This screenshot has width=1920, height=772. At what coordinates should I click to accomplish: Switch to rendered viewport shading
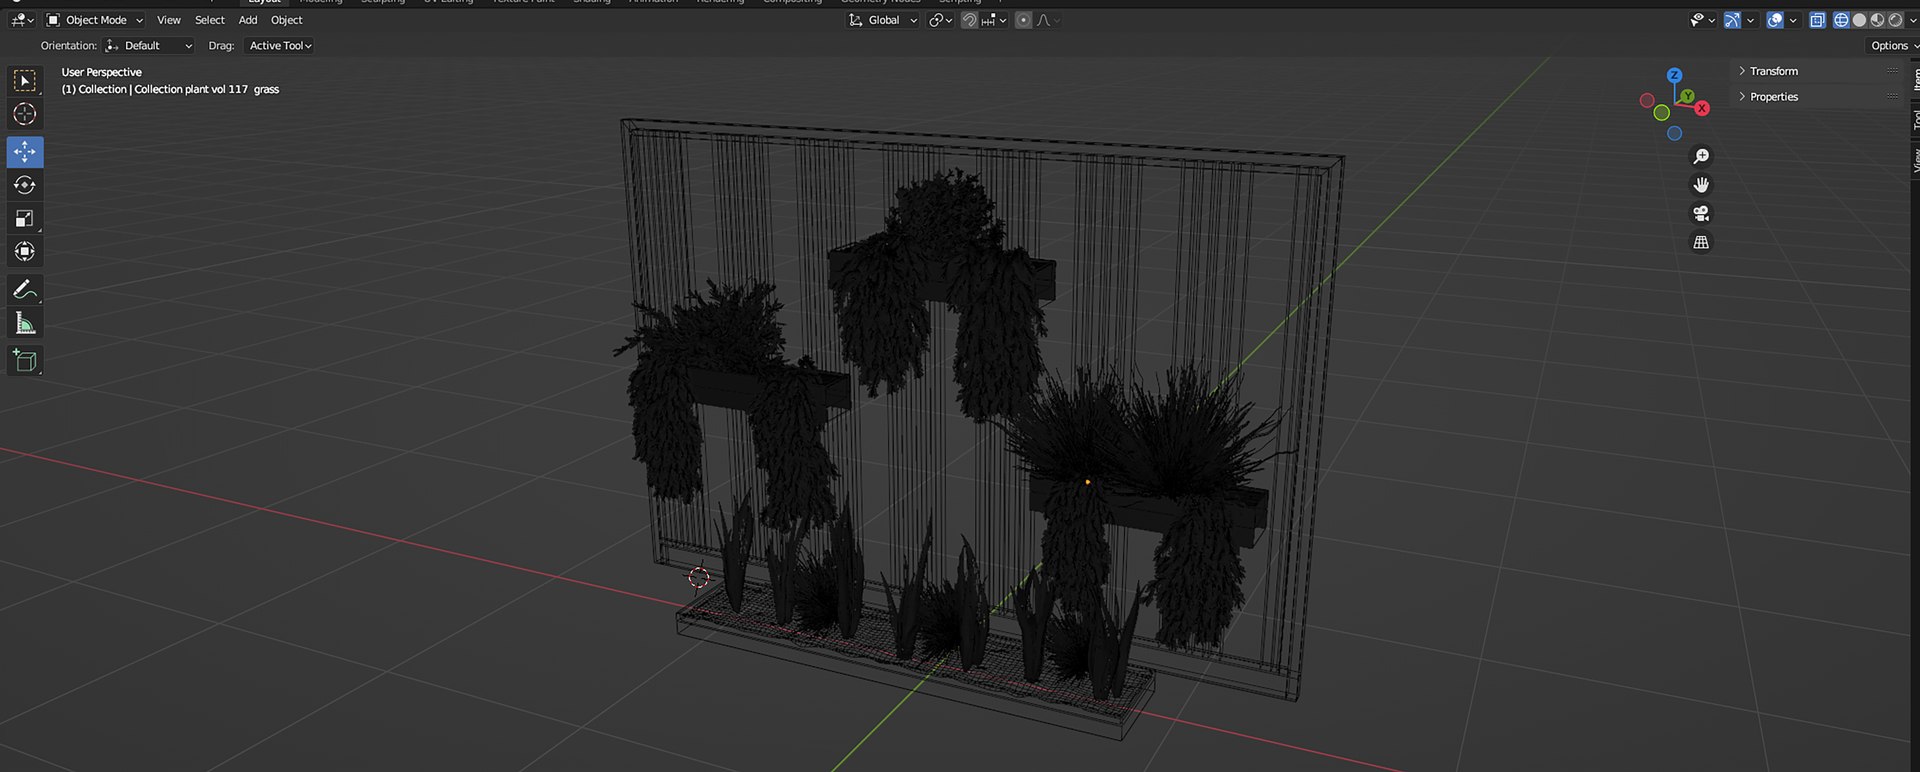1895,20
